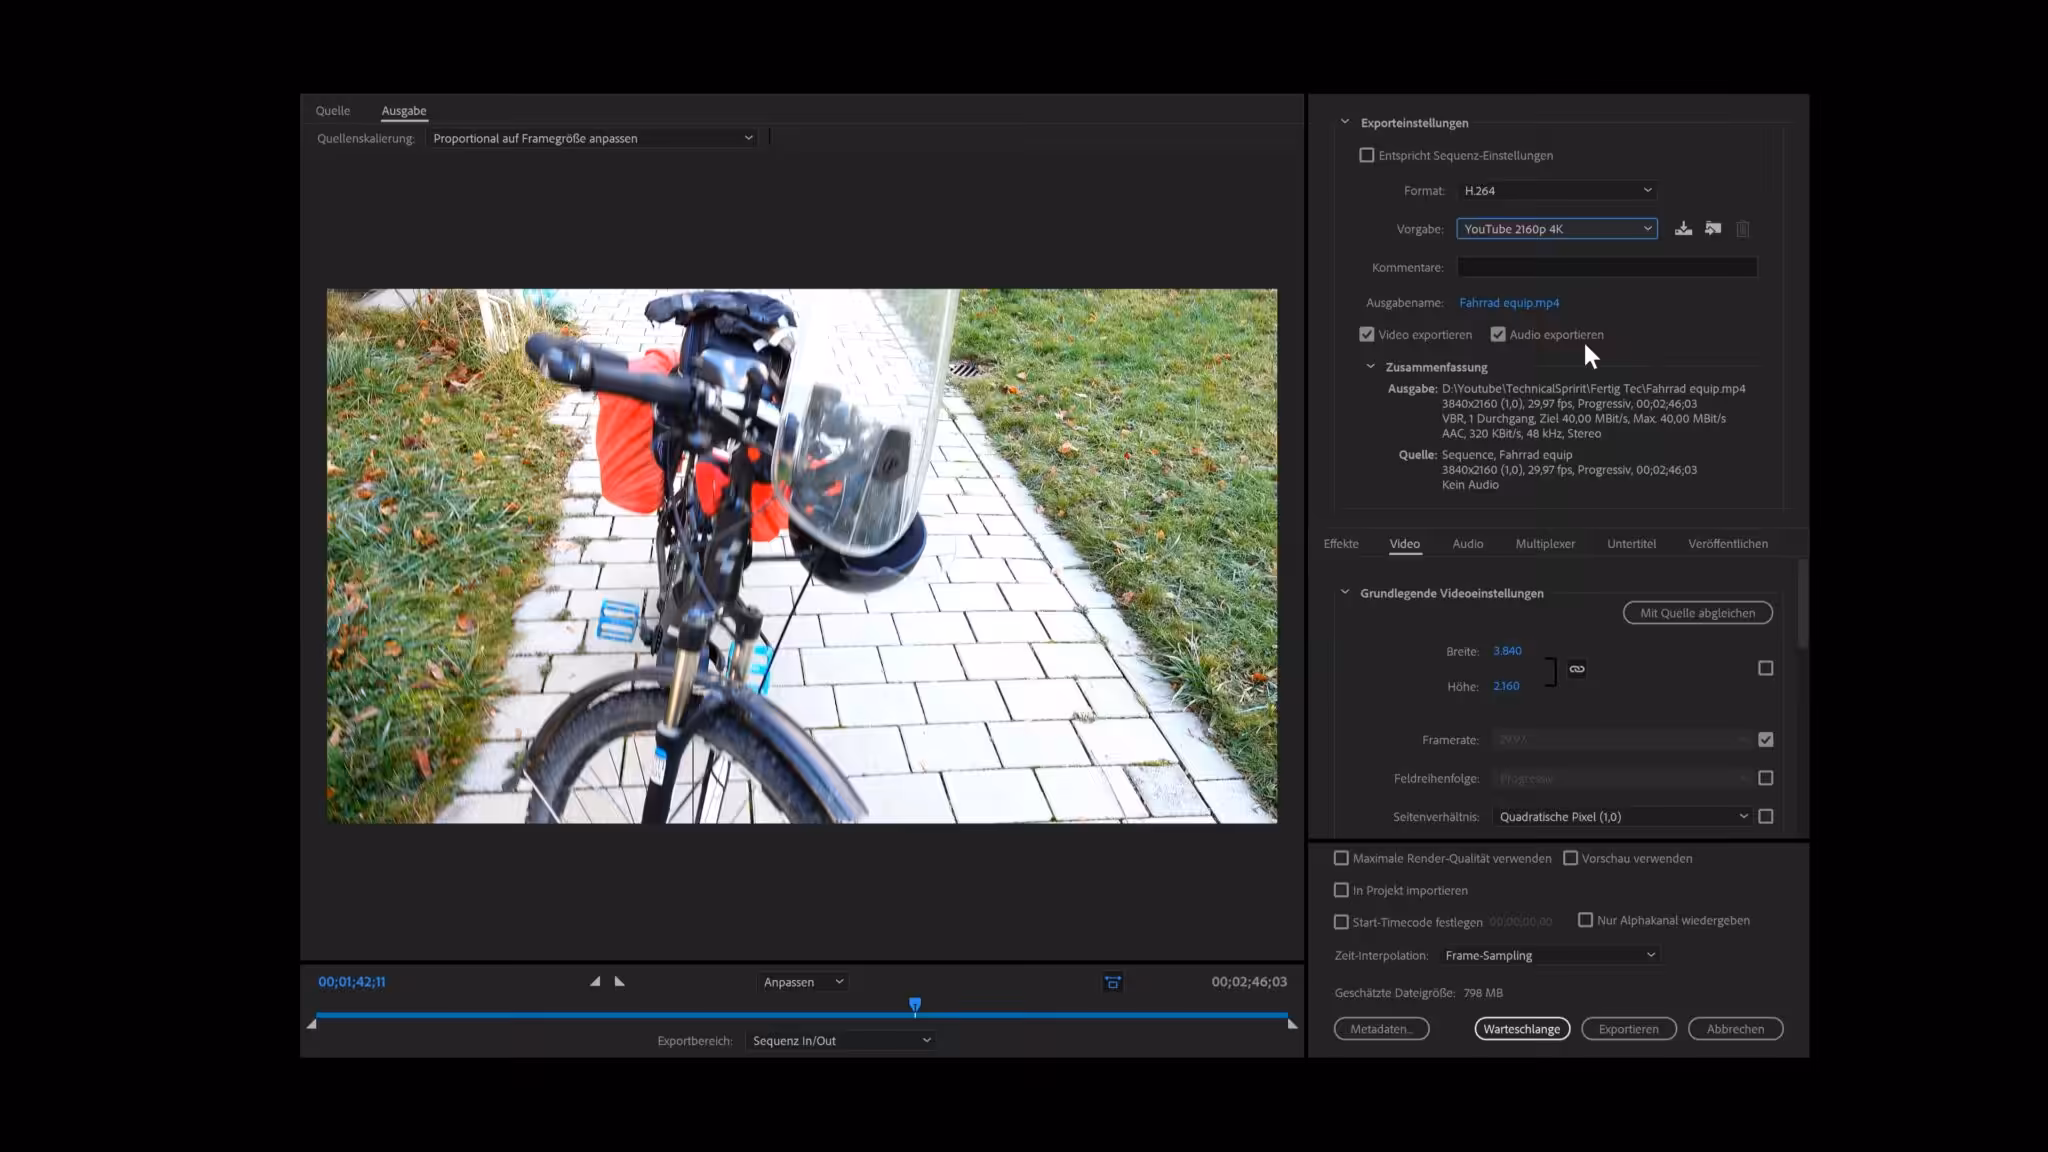This screenshot has height=1152, width=2048.
Task: Open the Format H.264 dropdown
Action: click(1557, 191)
